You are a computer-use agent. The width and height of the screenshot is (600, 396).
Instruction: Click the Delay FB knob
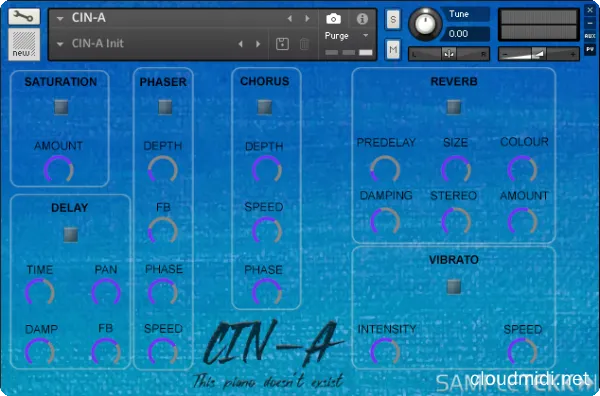pyautogui.click(x=106, y=352)
